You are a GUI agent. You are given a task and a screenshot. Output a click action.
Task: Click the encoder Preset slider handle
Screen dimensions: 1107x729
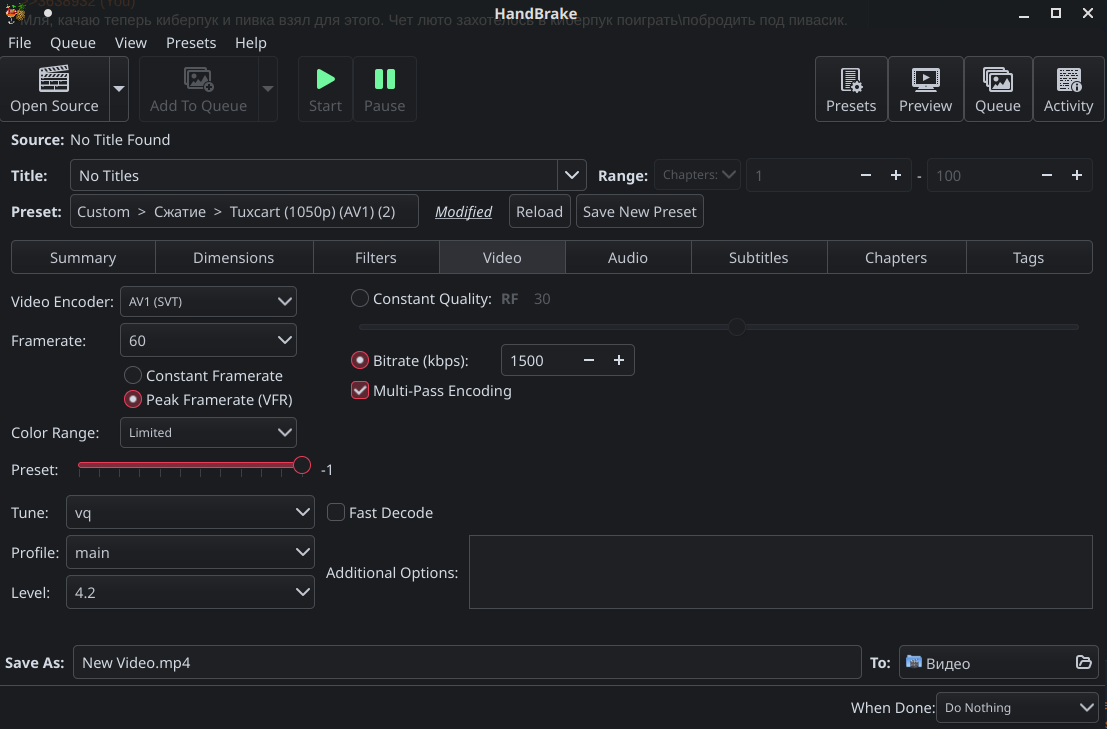[x=302, y=465]
